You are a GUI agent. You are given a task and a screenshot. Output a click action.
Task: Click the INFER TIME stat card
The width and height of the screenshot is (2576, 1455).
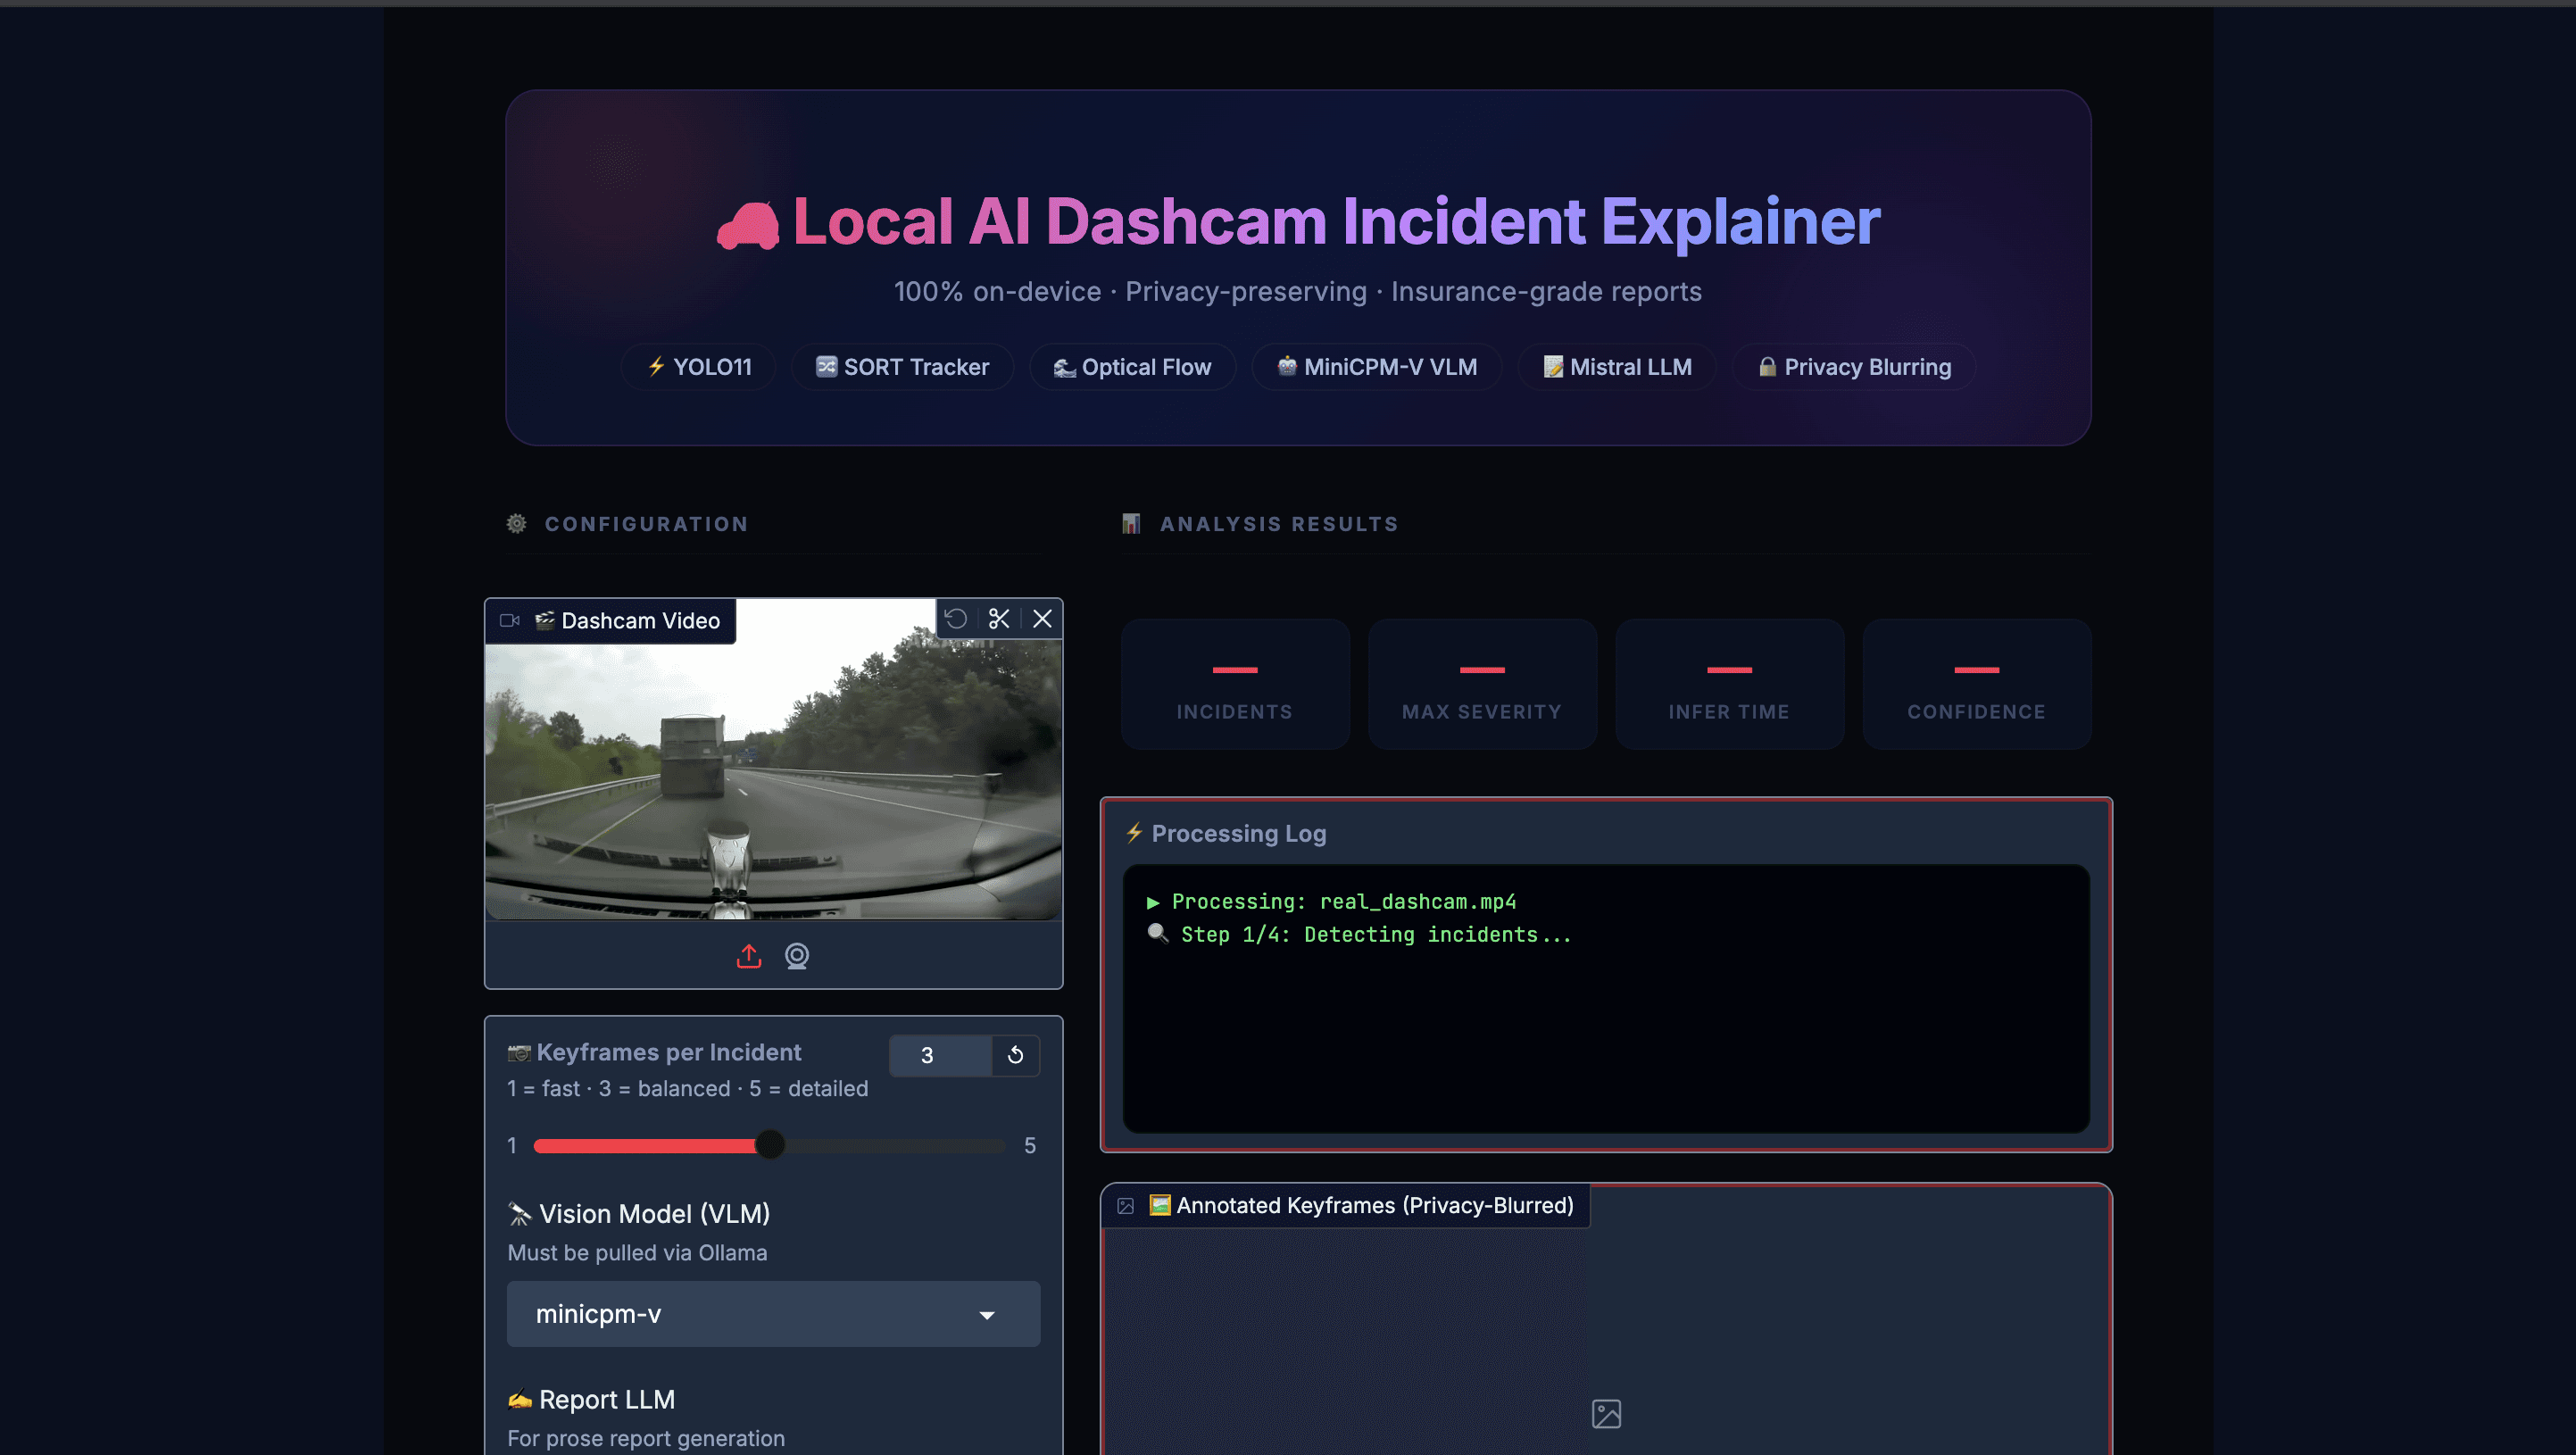pyautogui.click(x=1729, y=684)
